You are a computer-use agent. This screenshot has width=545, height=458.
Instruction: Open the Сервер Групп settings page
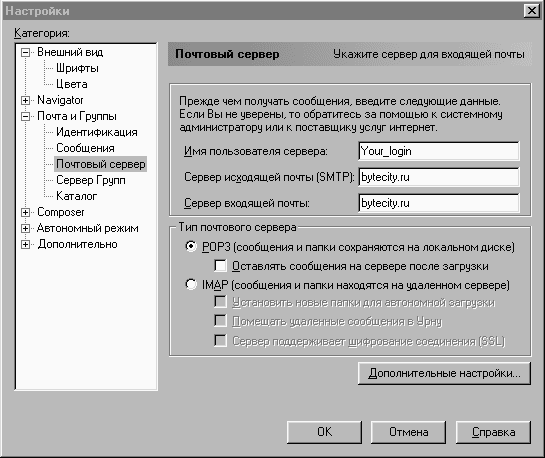pyautogui.click(x=91, y=180)
